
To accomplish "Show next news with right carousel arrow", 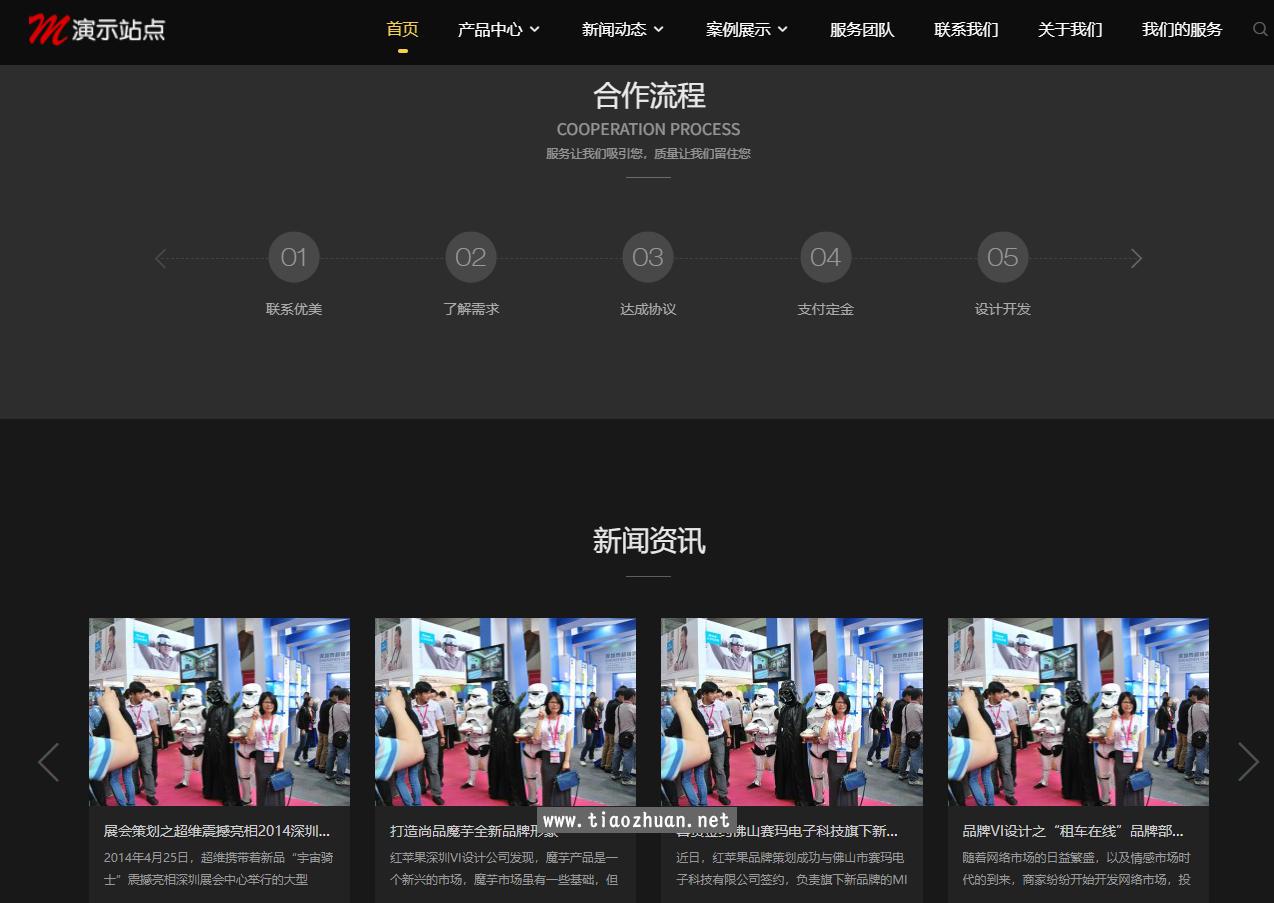I will tap(1247, 762).
